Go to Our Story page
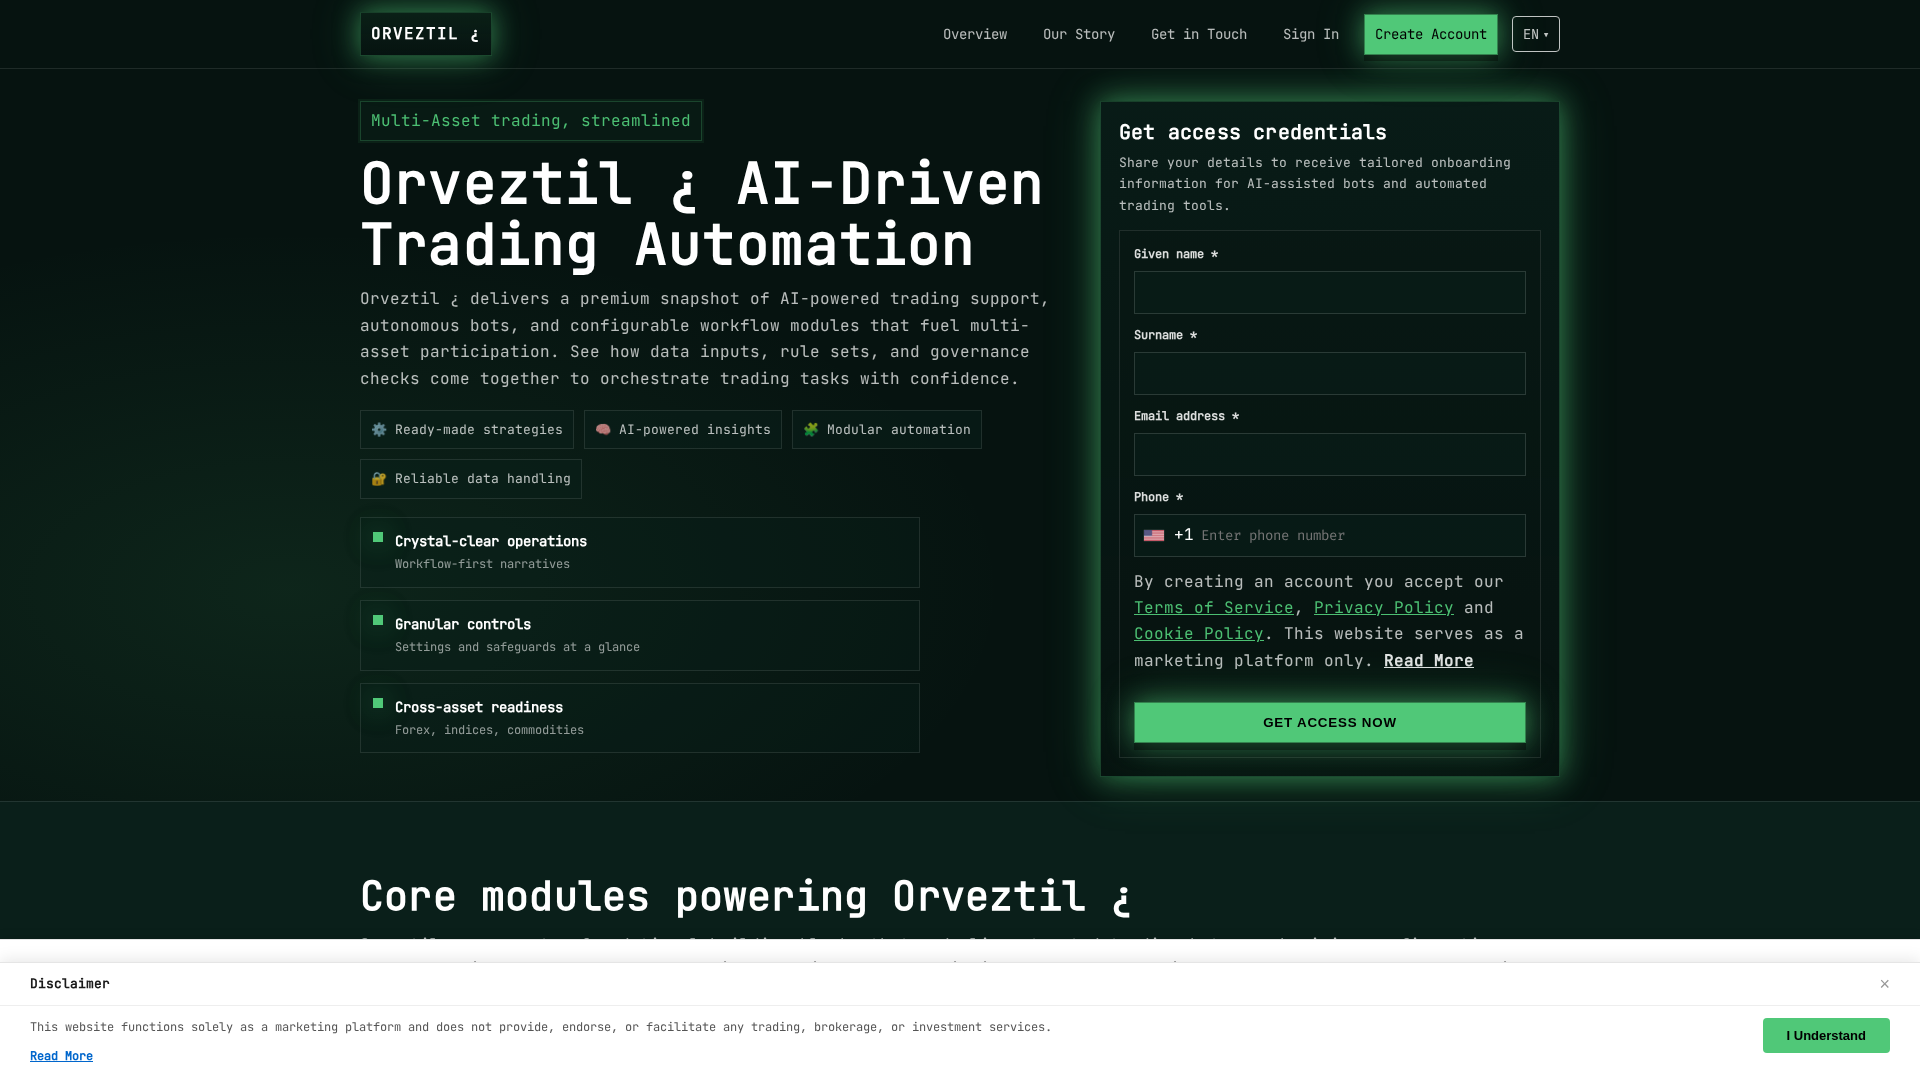Image resolution: width=1920 pixels, height=1080 pixels. point(1079,34)
